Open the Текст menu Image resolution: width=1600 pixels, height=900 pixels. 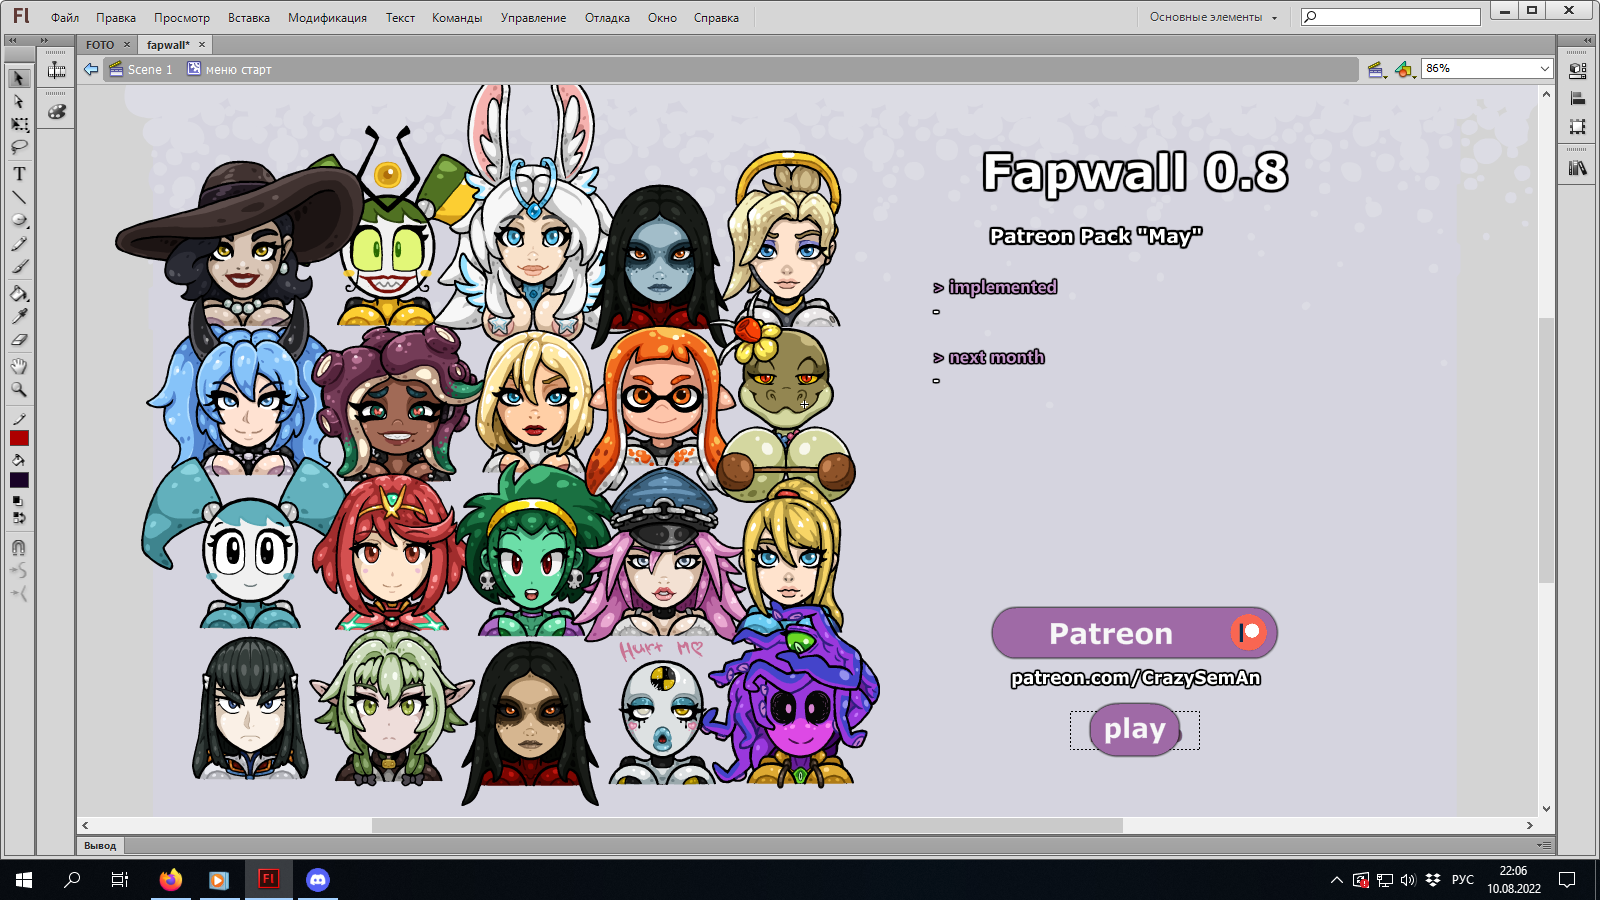400,18
